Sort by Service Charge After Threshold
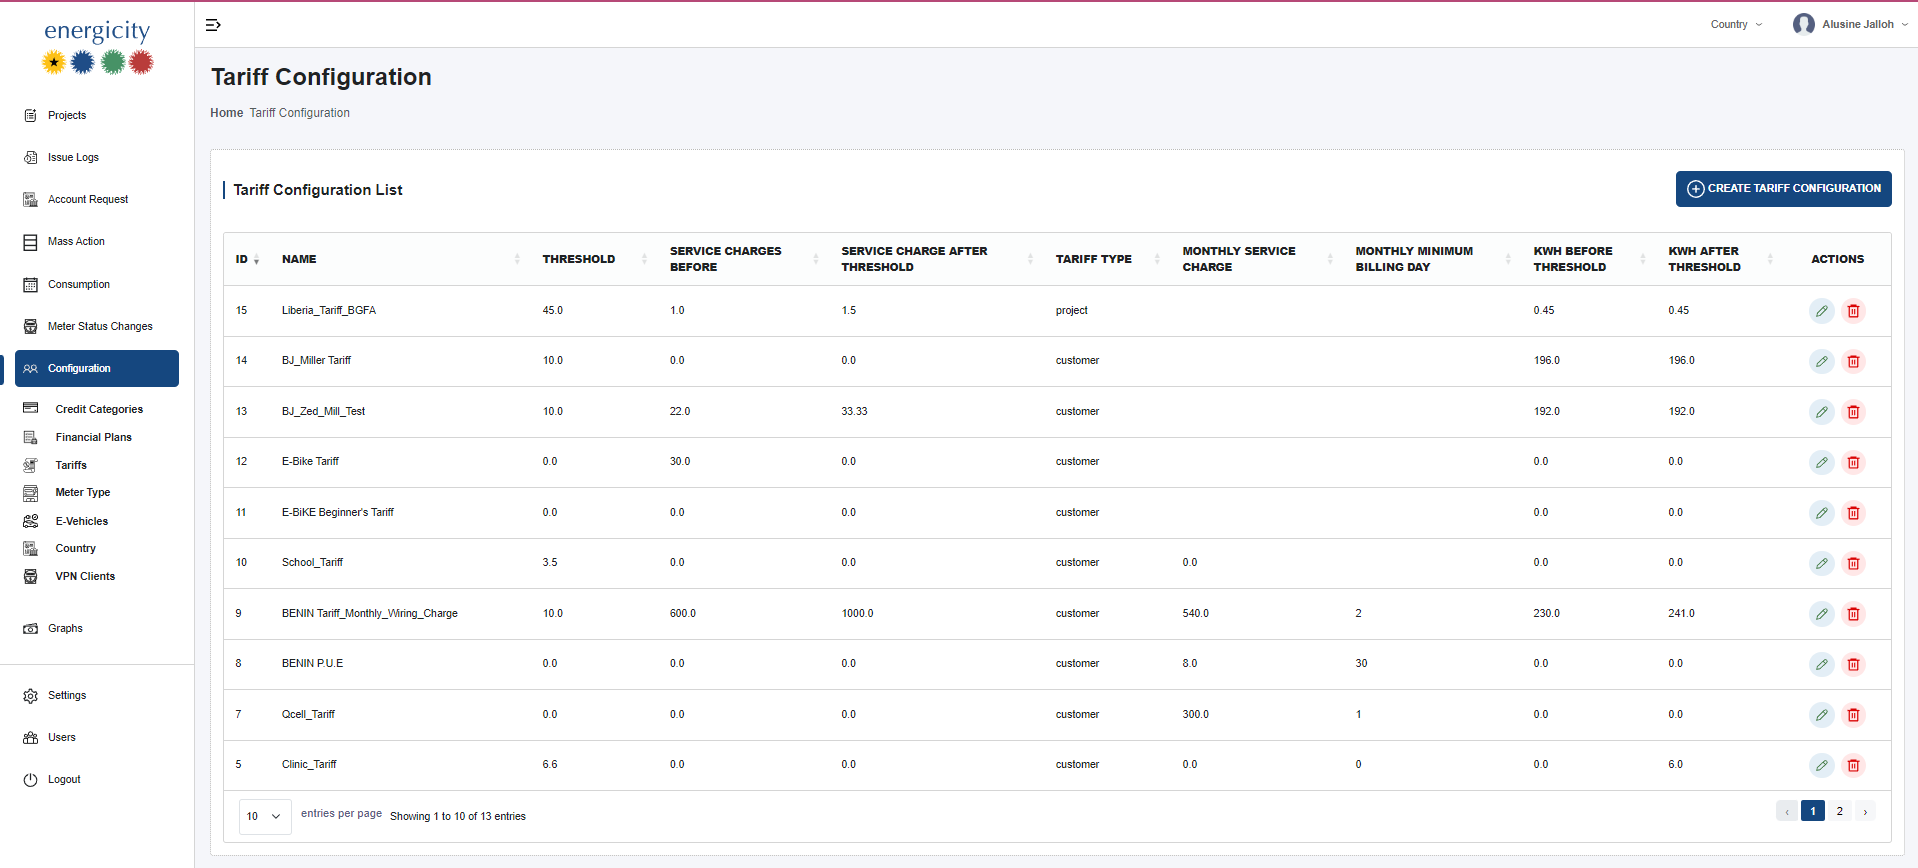 point(937,259)
